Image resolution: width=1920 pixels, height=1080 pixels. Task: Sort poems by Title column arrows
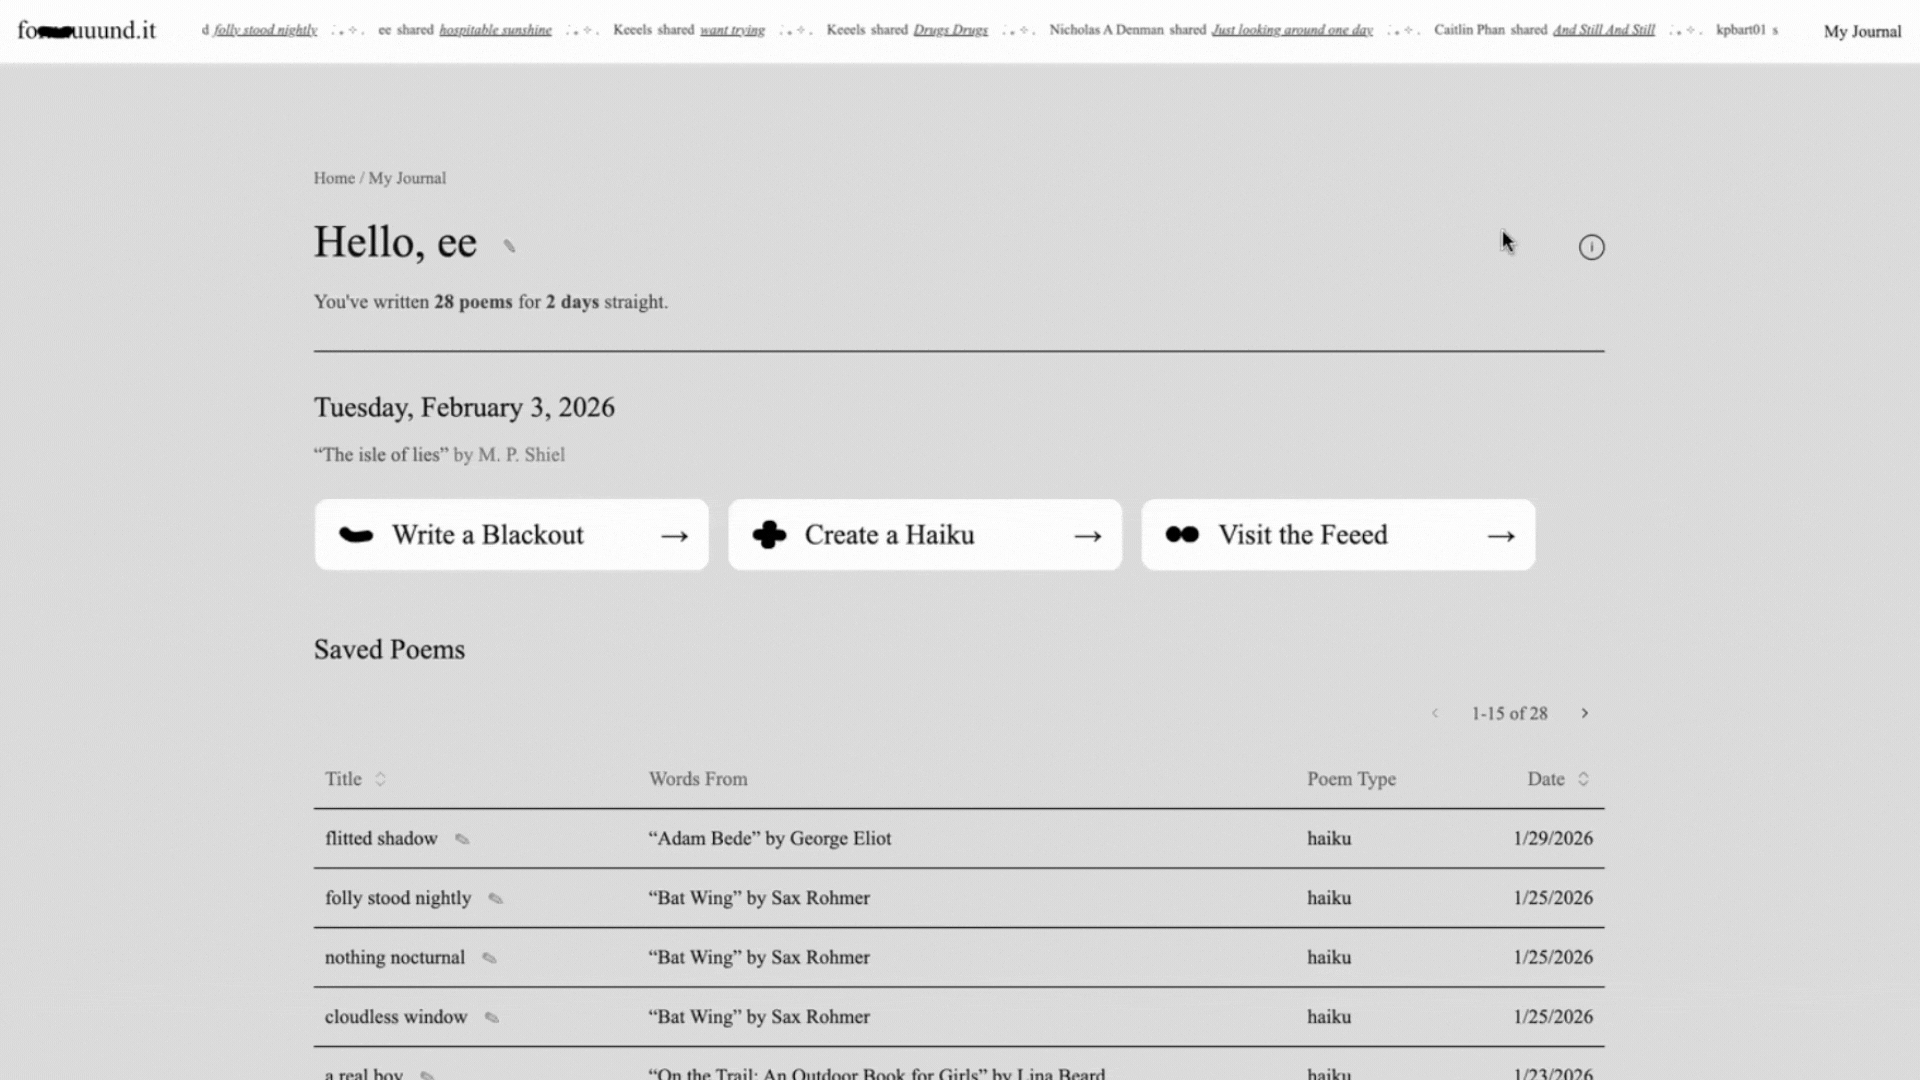(x=380, y=779)
